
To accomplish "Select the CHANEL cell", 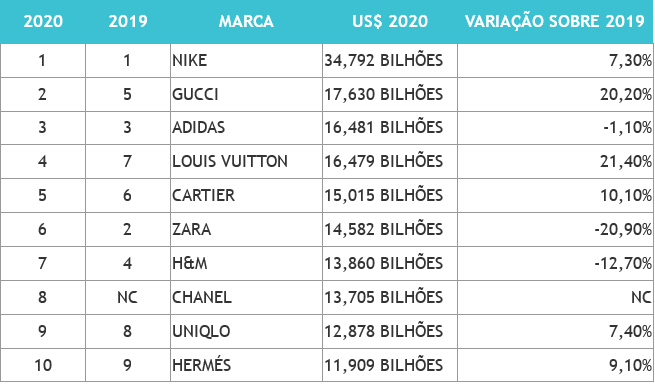I will point(246,298).
